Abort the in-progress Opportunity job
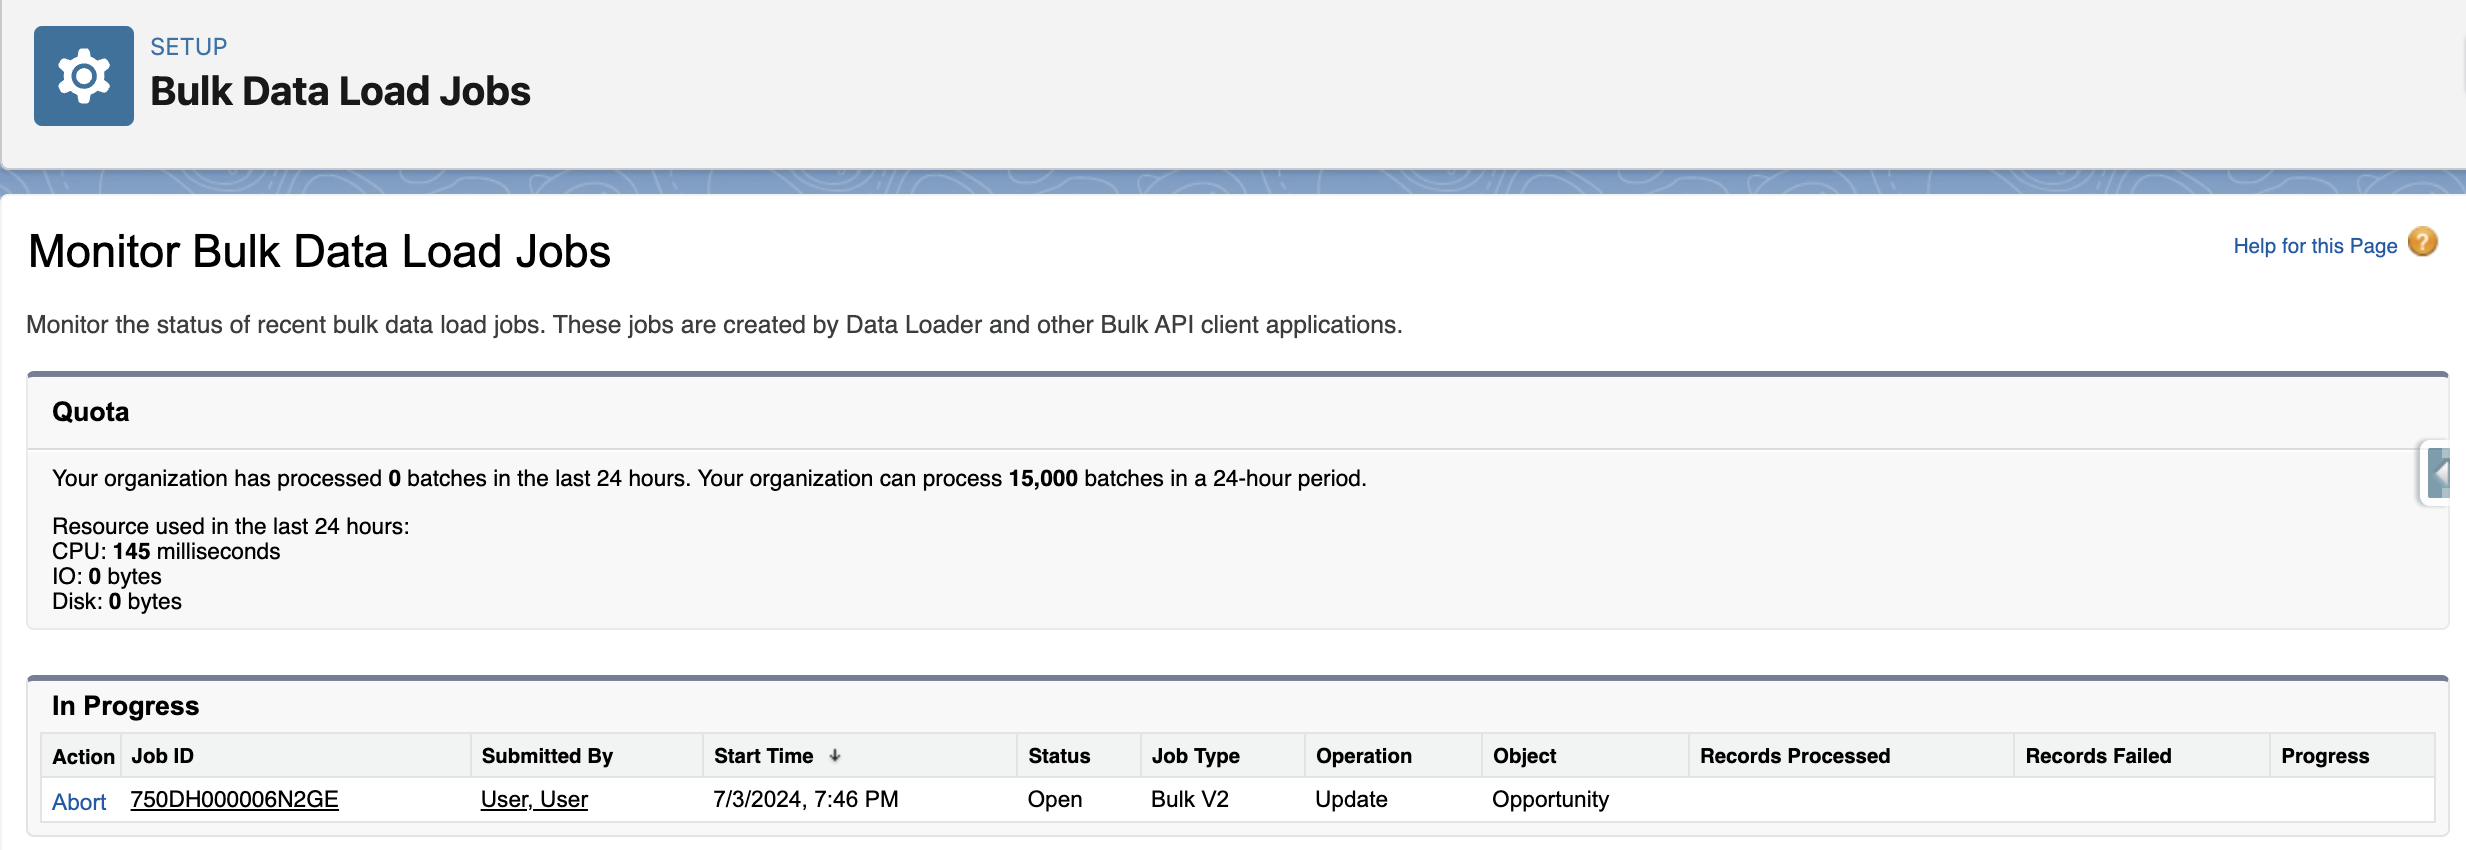This screenshot has width=2466, height=850. [79, 802]
